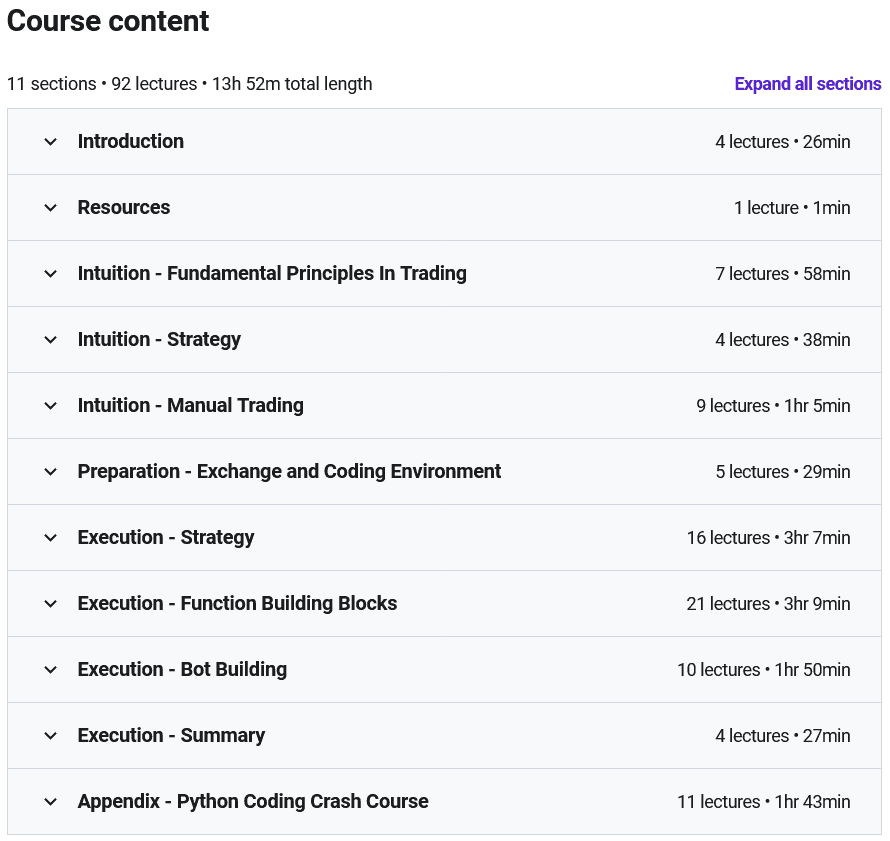Click the chevron next to Intuition - Strategy

[x=51, y=340]
